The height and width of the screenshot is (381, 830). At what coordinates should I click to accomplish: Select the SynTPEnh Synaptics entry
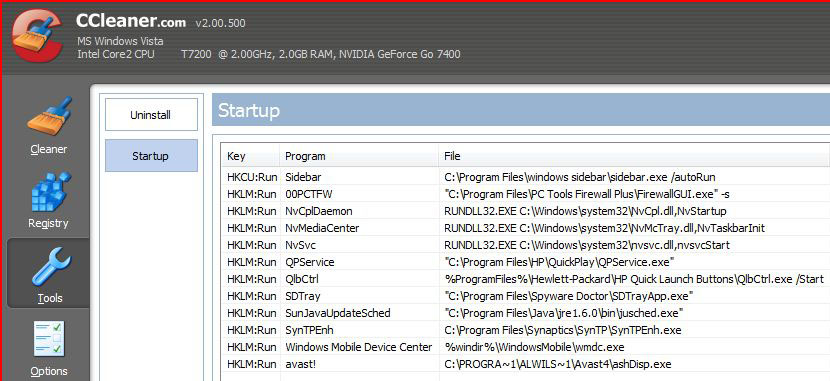coord(526,330)
